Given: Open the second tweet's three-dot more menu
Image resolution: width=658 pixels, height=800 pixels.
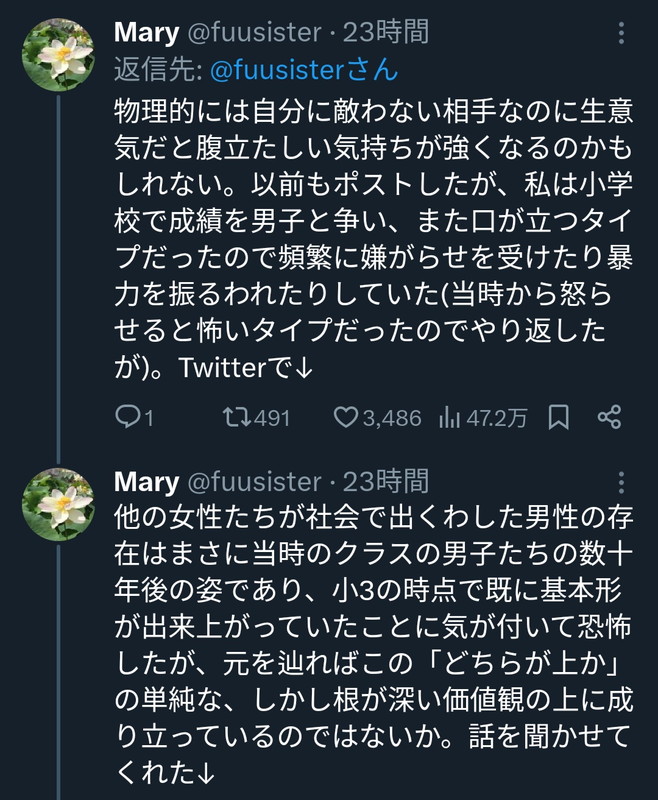Looking at the screenshot, I should (x=622, y=482).
